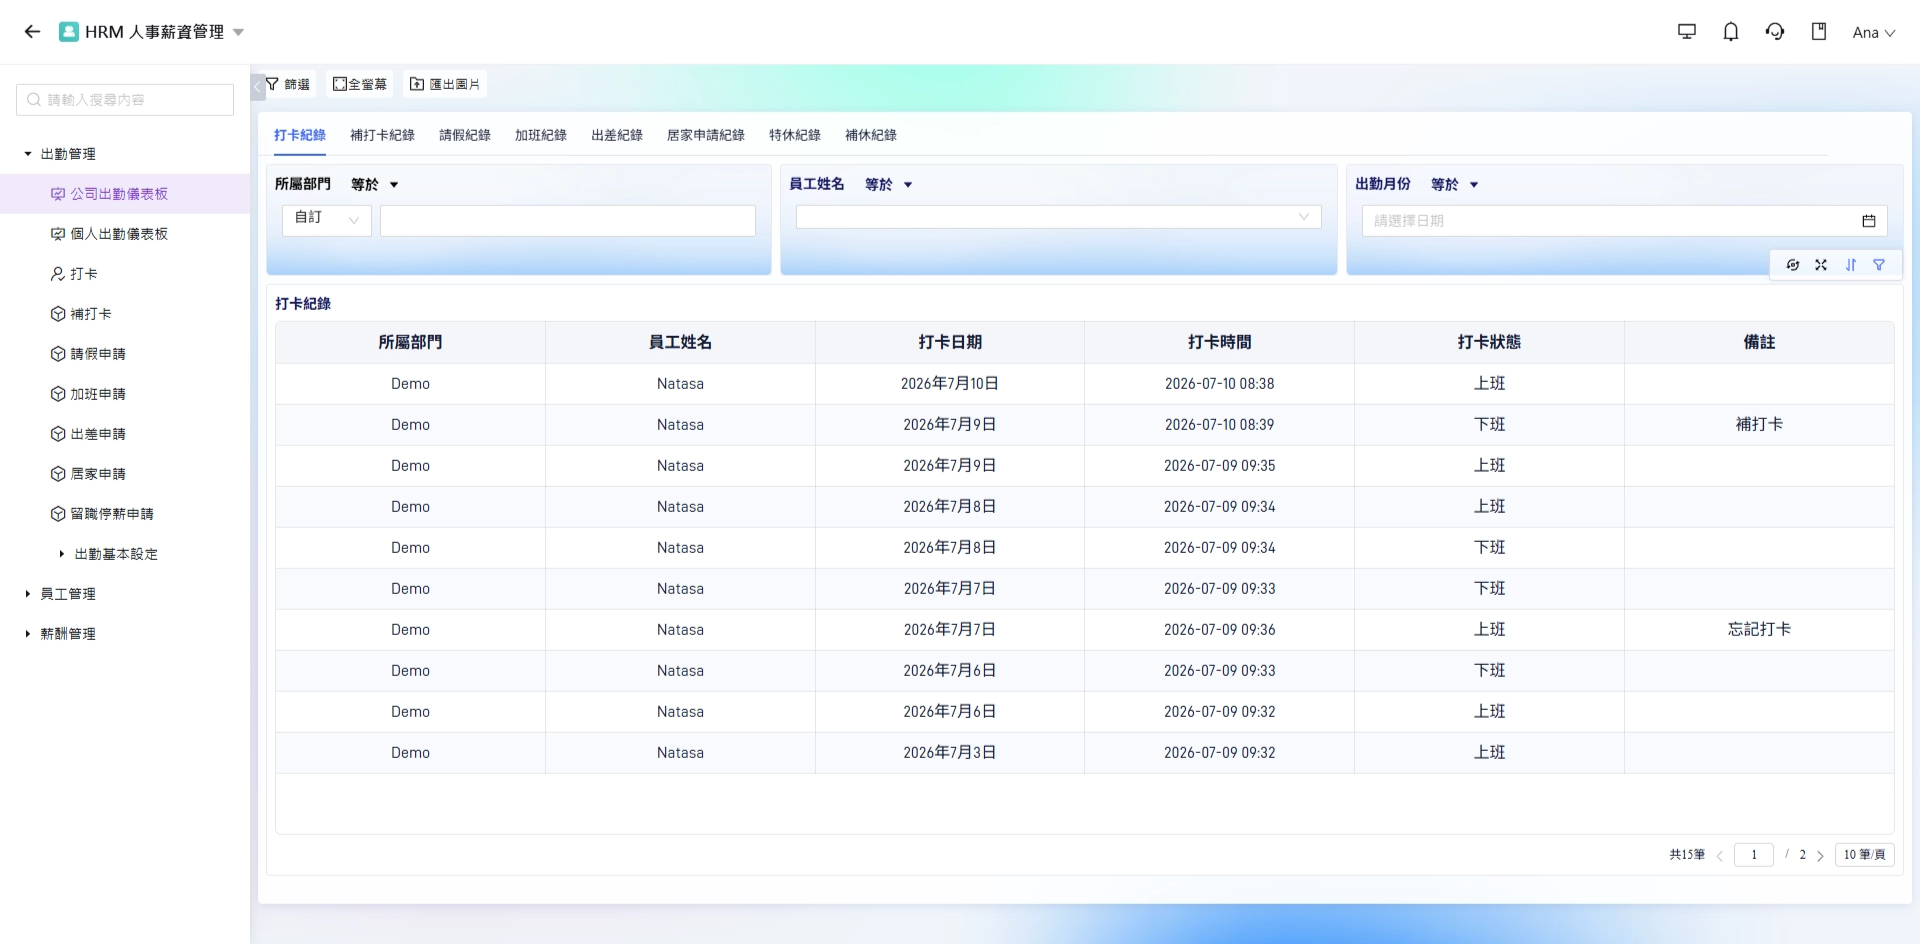Click the 員工姓名 column header
Viewport: 1920px width, 944px height.
[680, 342]
